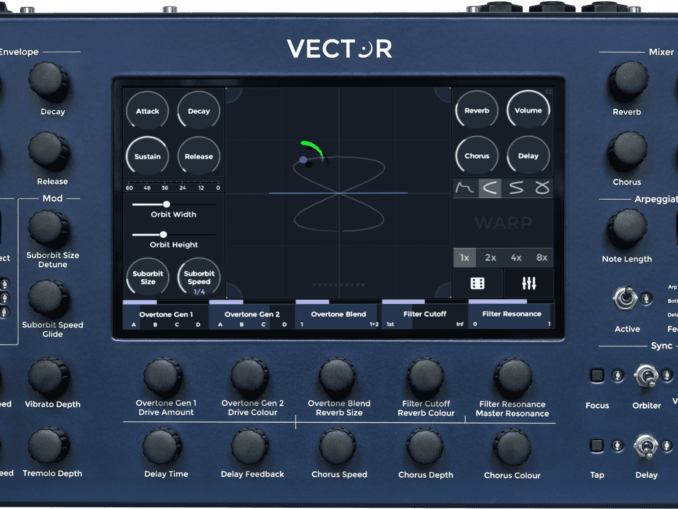Select the S-shaped orbit path icon

tap(516, 188)
